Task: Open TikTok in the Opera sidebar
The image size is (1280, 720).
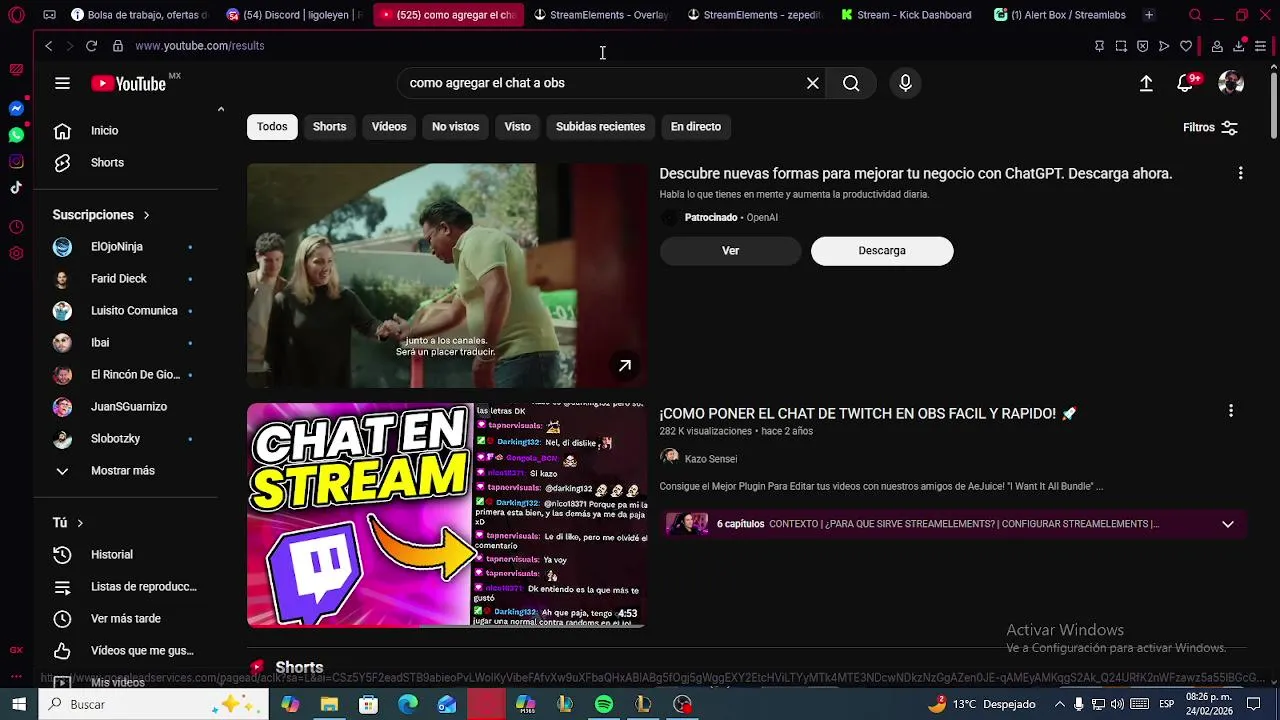Action: pyautogui.click(x=16, y=187)
